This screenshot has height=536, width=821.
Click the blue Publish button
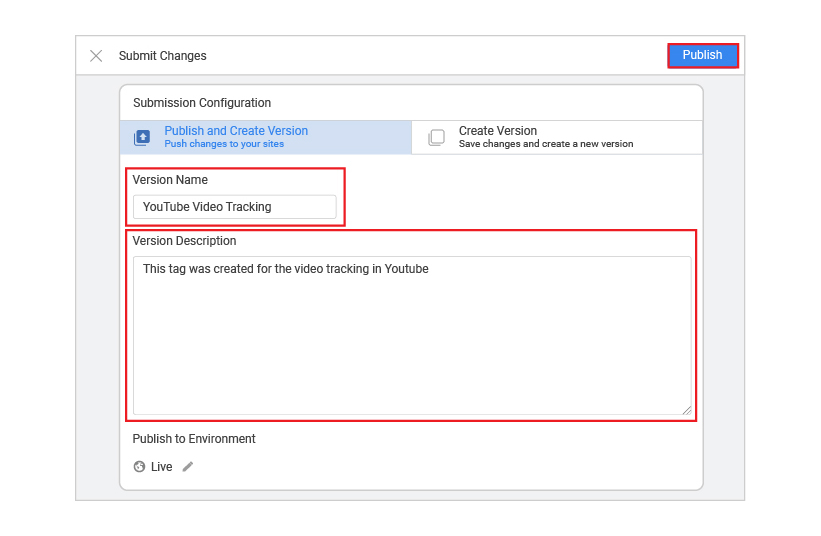(x=702, y=55)
